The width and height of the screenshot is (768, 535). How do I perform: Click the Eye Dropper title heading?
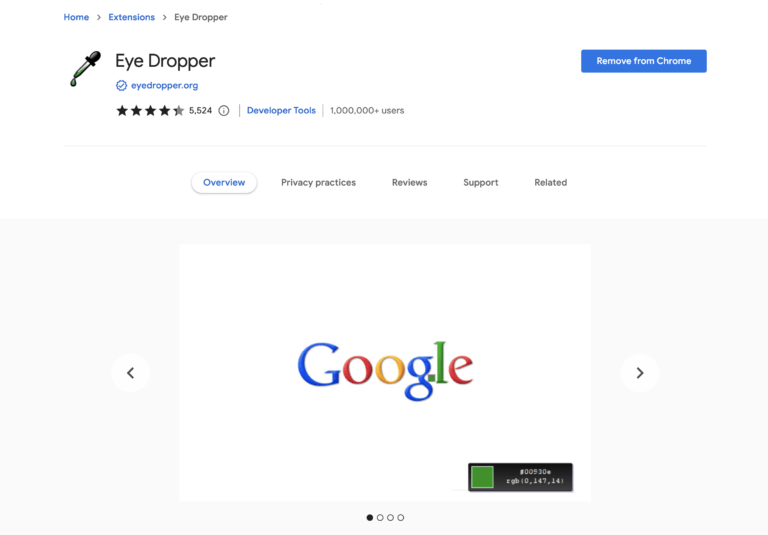[165, 61]
